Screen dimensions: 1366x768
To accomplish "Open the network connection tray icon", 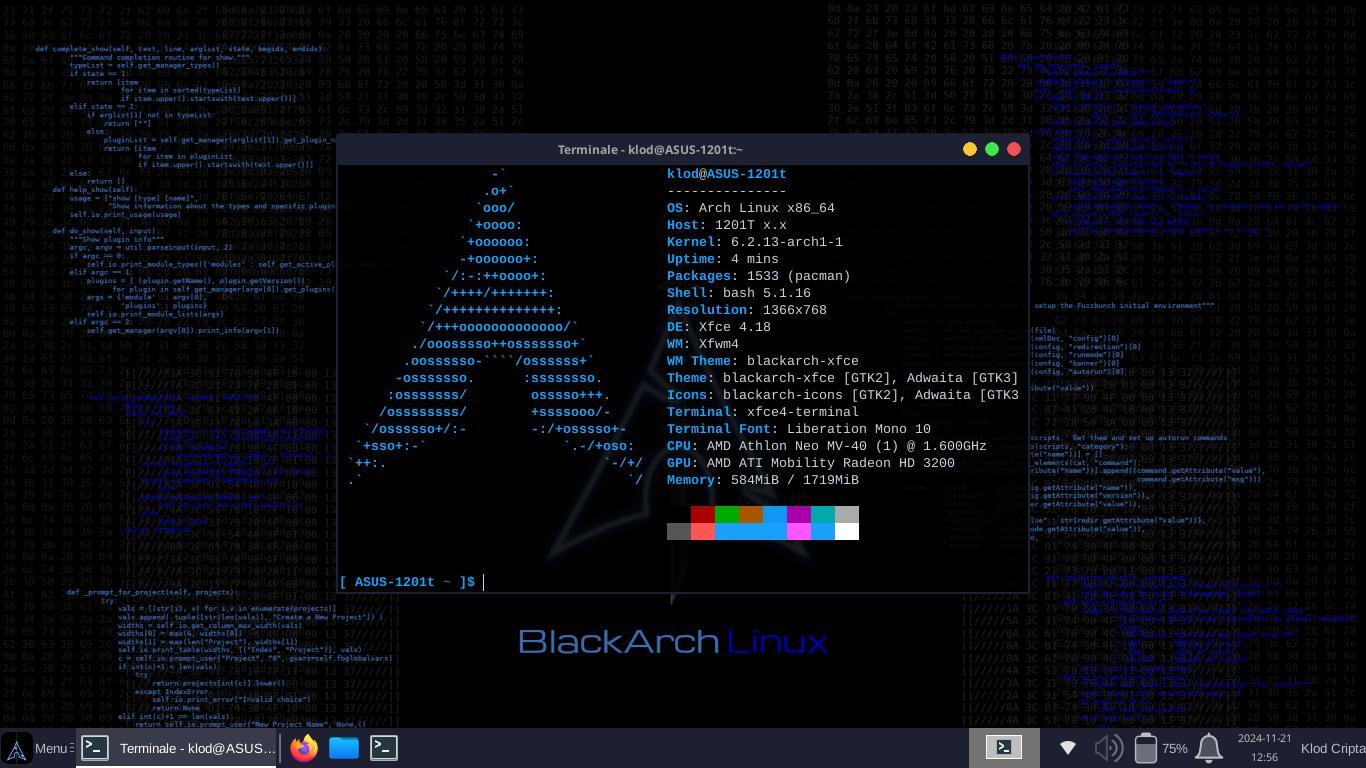I will (x=1067, y=748).
